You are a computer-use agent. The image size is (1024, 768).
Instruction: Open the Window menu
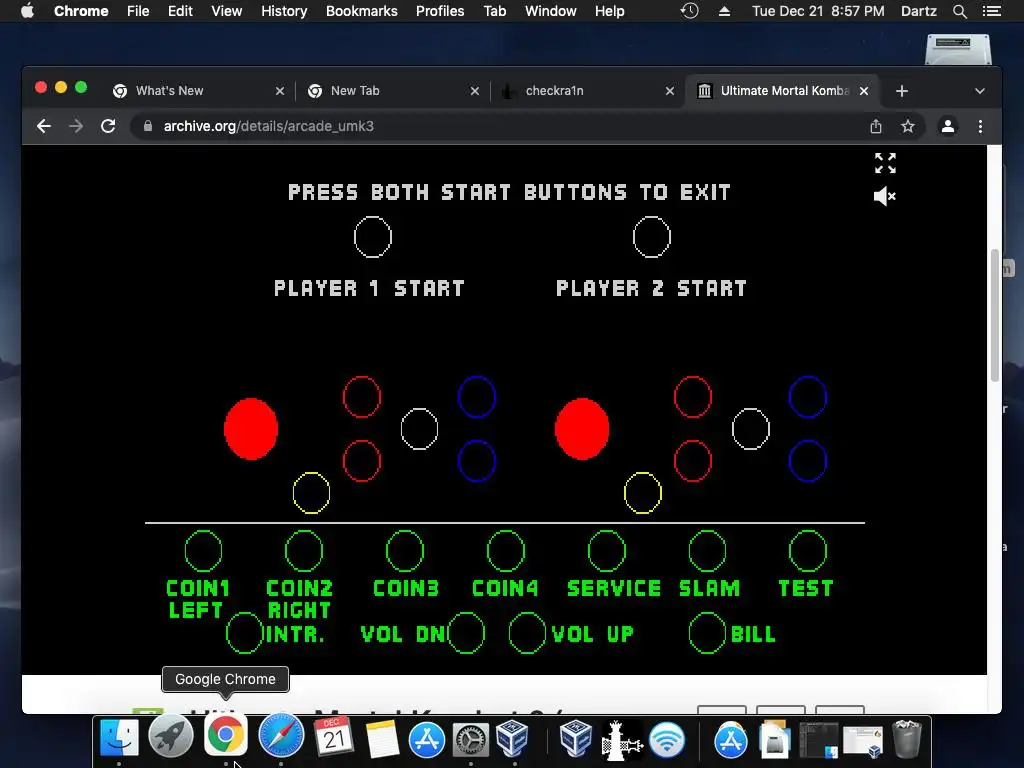[x=551, y=11]
